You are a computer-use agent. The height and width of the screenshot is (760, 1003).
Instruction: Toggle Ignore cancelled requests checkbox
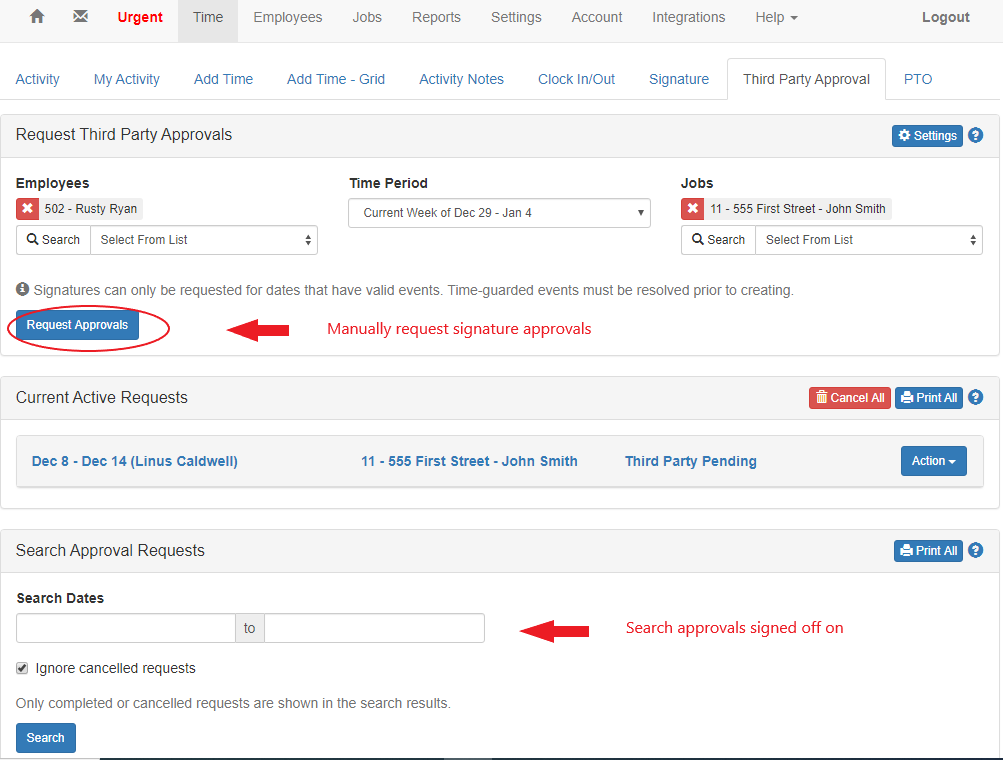click(23, 668)
